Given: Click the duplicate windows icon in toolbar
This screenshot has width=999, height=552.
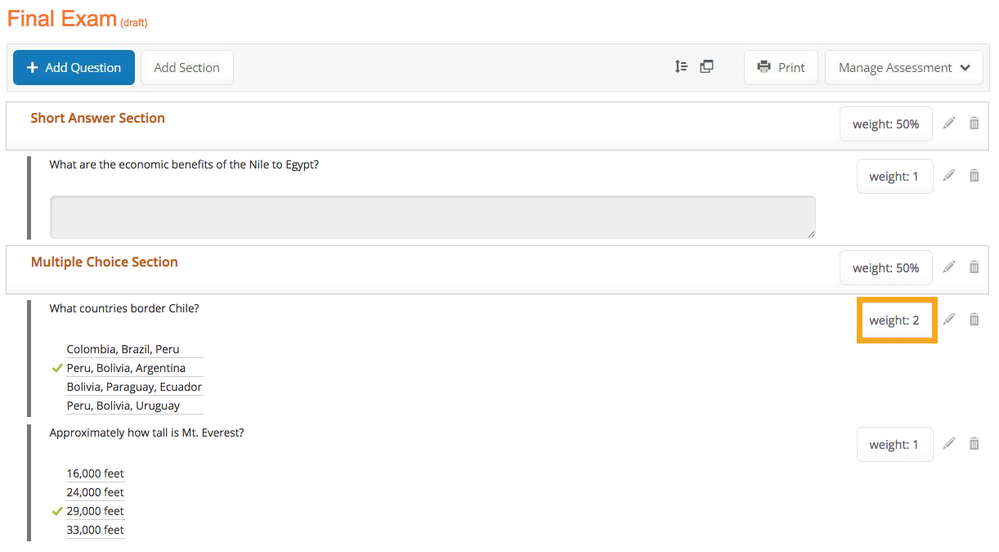Looking at the screenshot, I should click(x=707, y=66).
